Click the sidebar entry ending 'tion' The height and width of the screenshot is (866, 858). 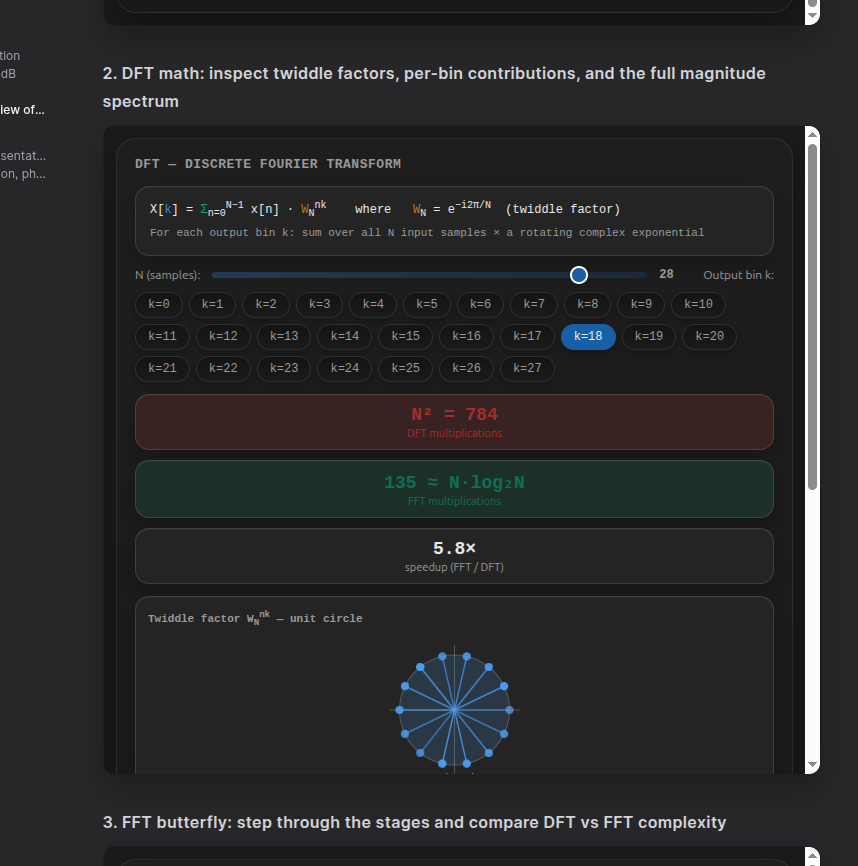pyautogui.click(x=10, y=56)
